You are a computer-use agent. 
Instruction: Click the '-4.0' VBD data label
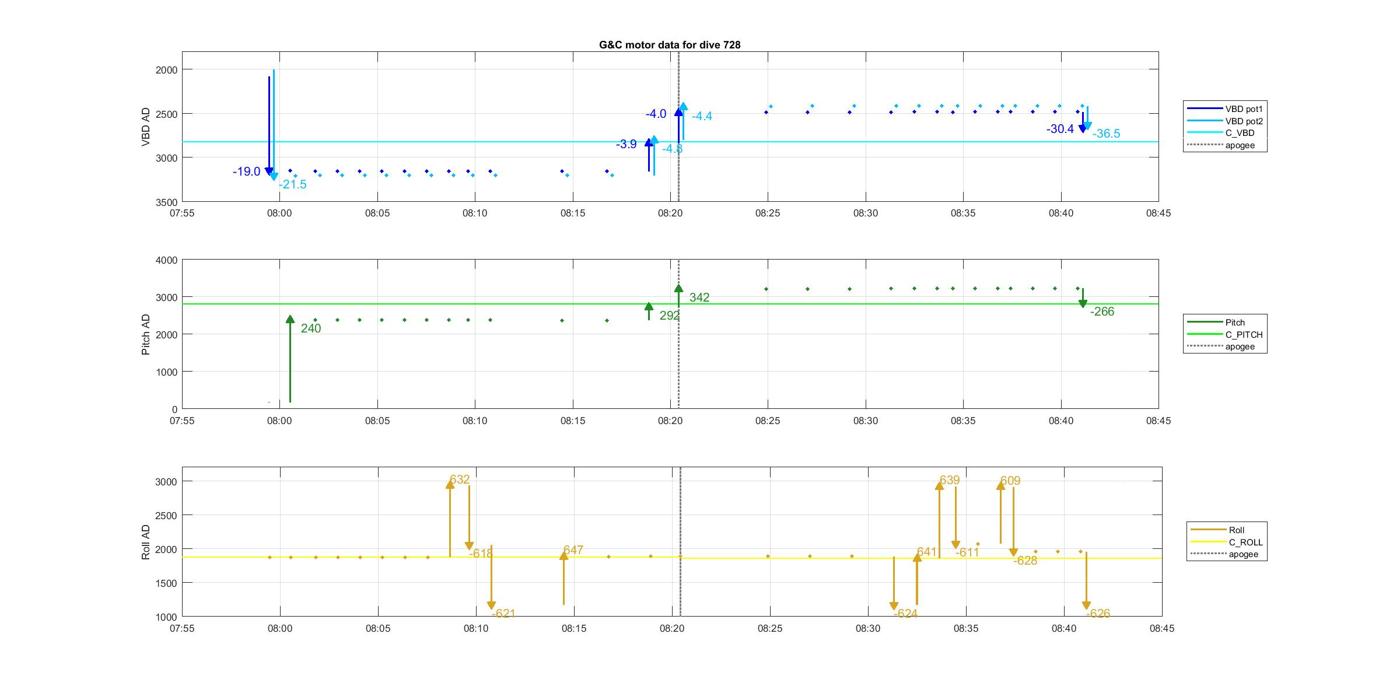click(x=656, y=114)
